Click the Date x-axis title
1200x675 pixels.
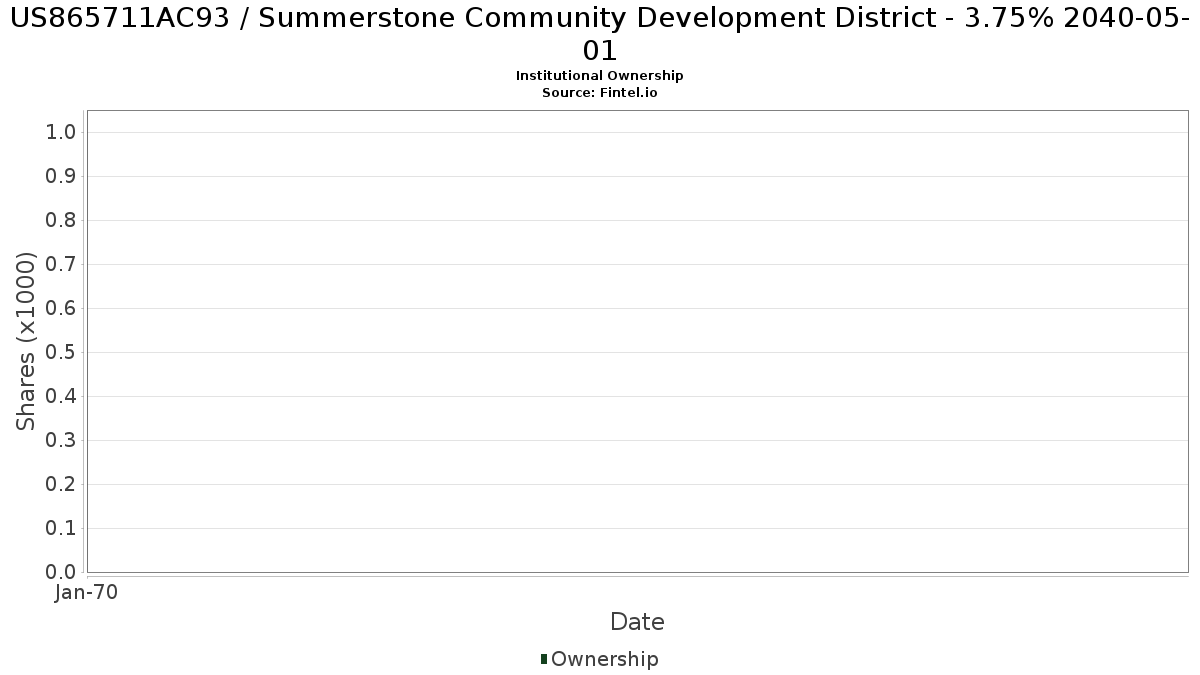(637, 622)
